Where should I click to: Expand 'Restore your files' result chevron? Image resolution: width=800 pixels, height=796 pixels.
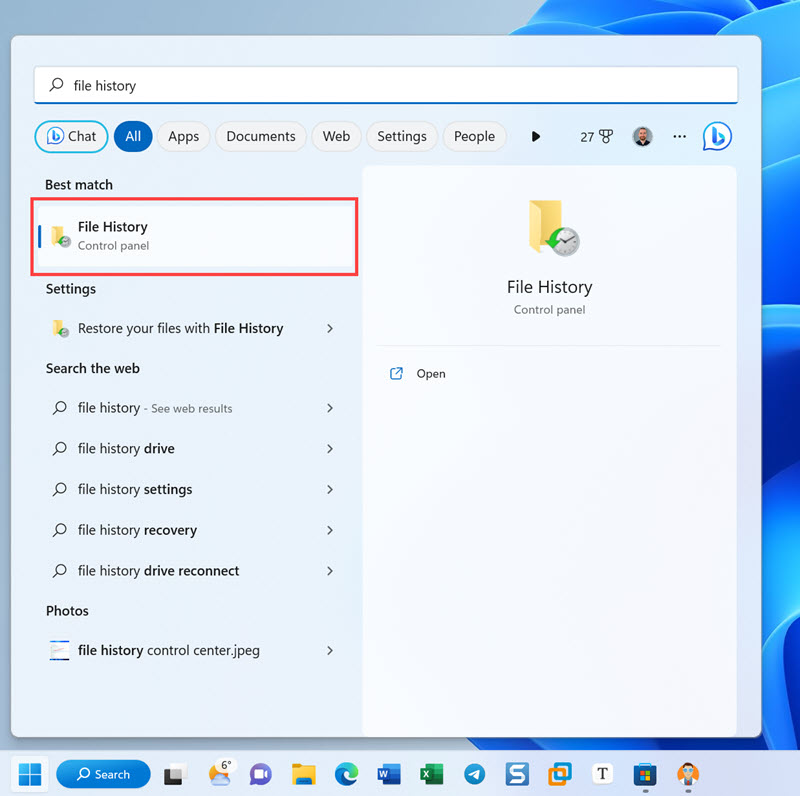(330, 328)
